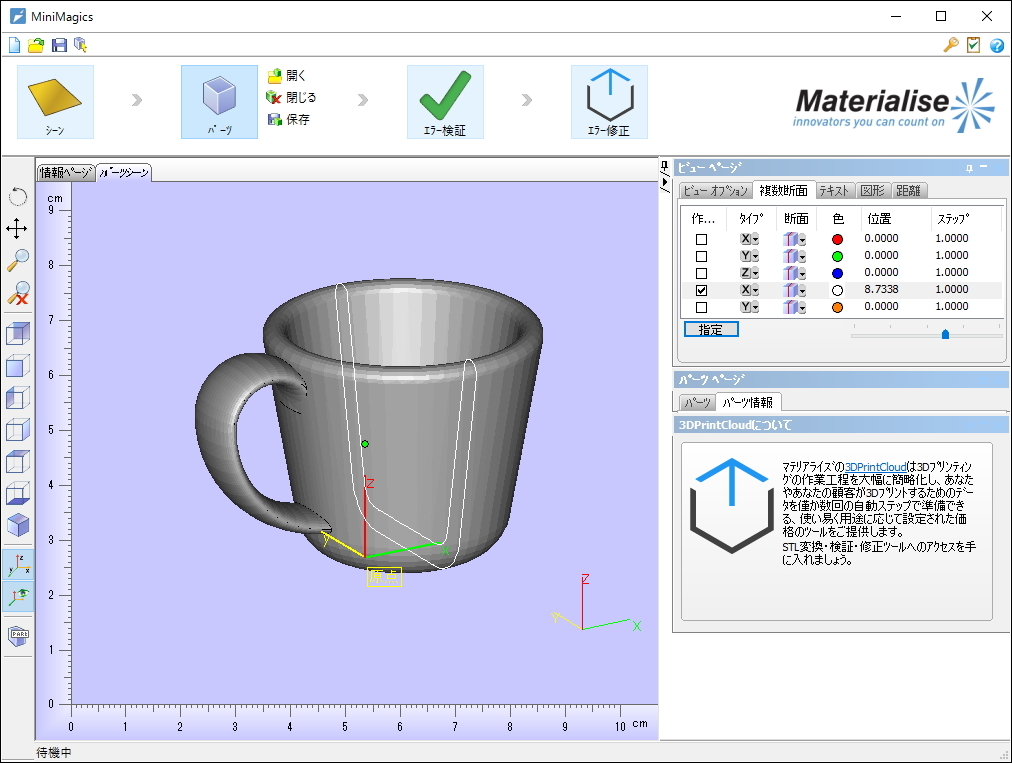Switch to top view cube icon
The image size is (1012, 763).
pos(17,462)
